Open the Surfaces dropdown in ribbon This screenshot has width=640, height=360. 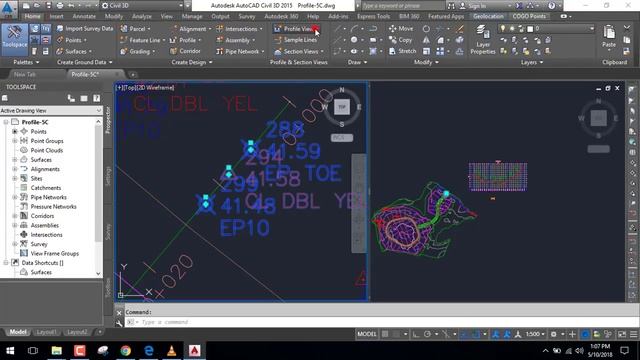coord(74,51)
